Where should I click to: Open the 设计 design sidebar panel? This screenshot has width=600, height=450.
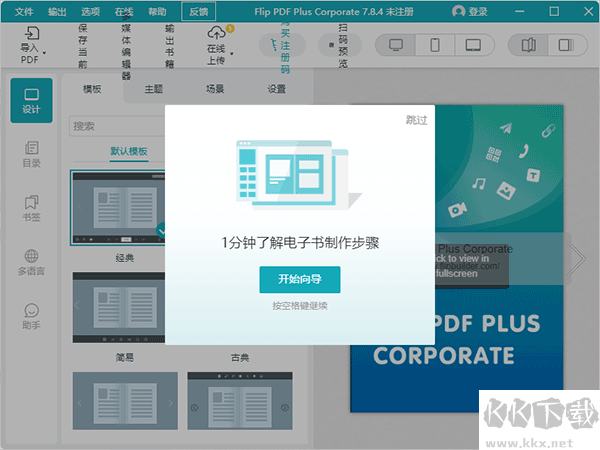(31, 101)
